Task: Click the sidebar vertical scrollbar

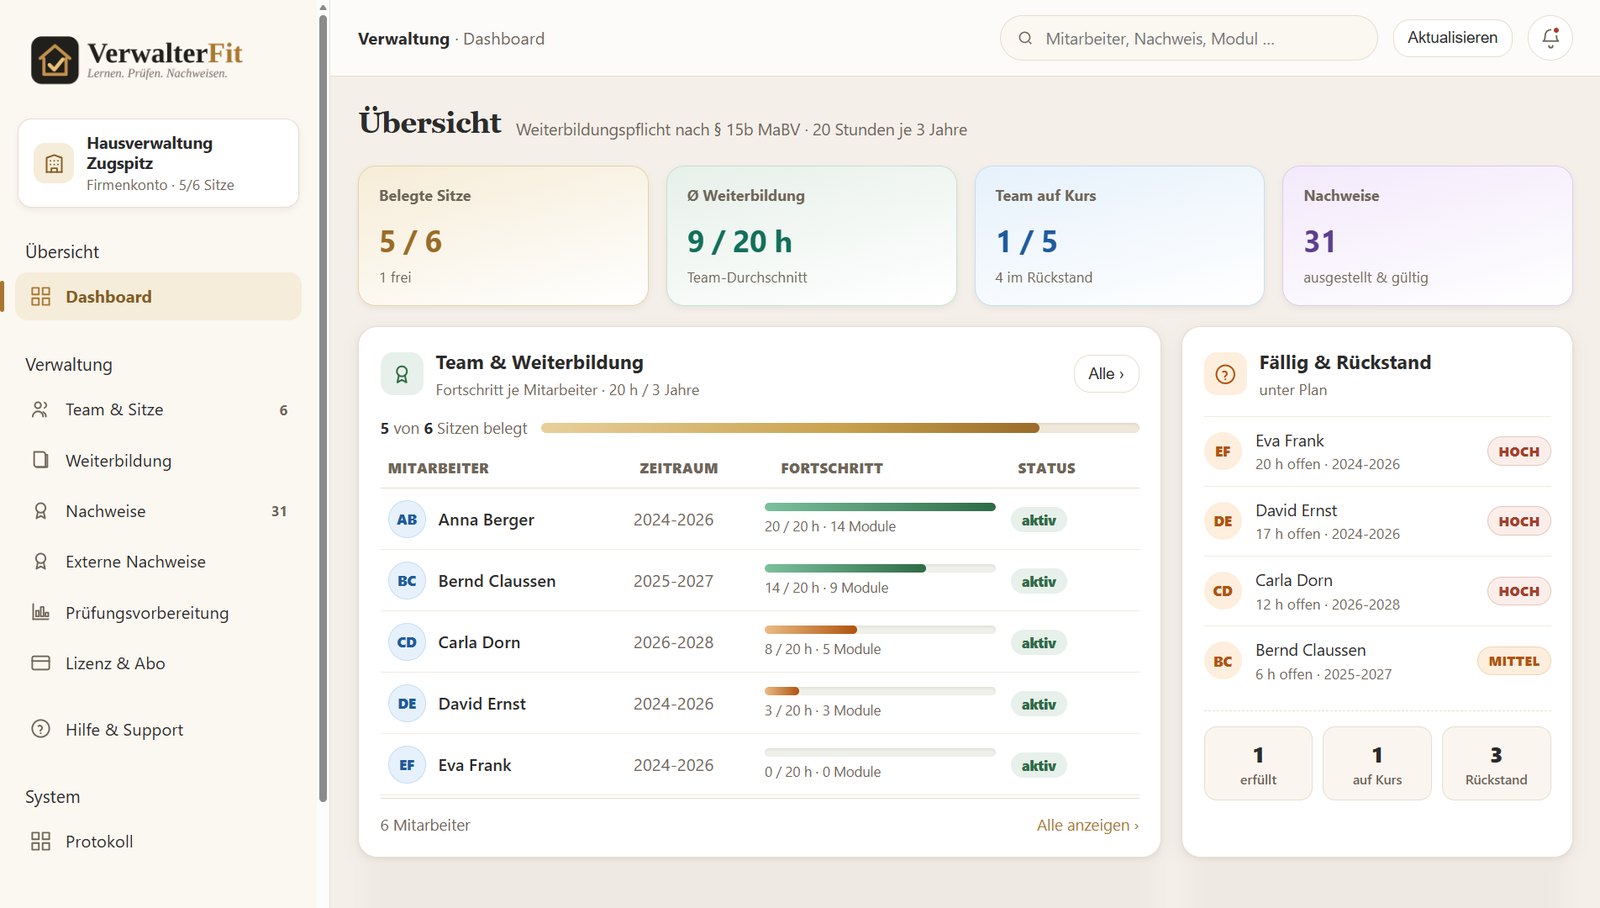Action: [323, 409]
